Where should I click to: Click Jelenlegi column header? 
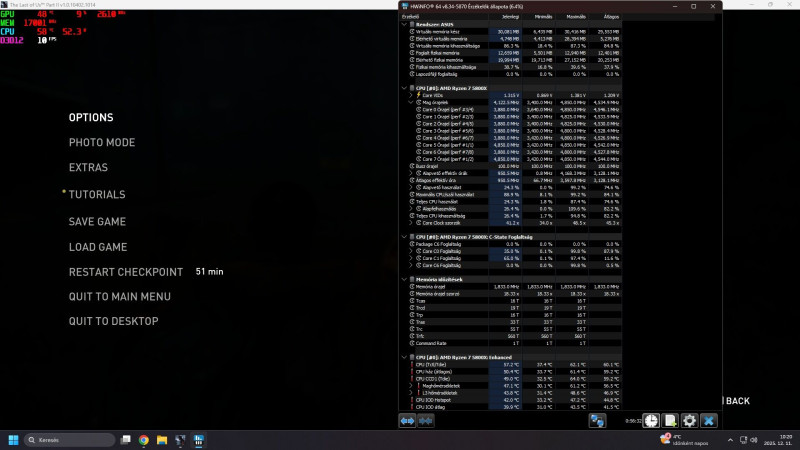(x=505, y=16)
